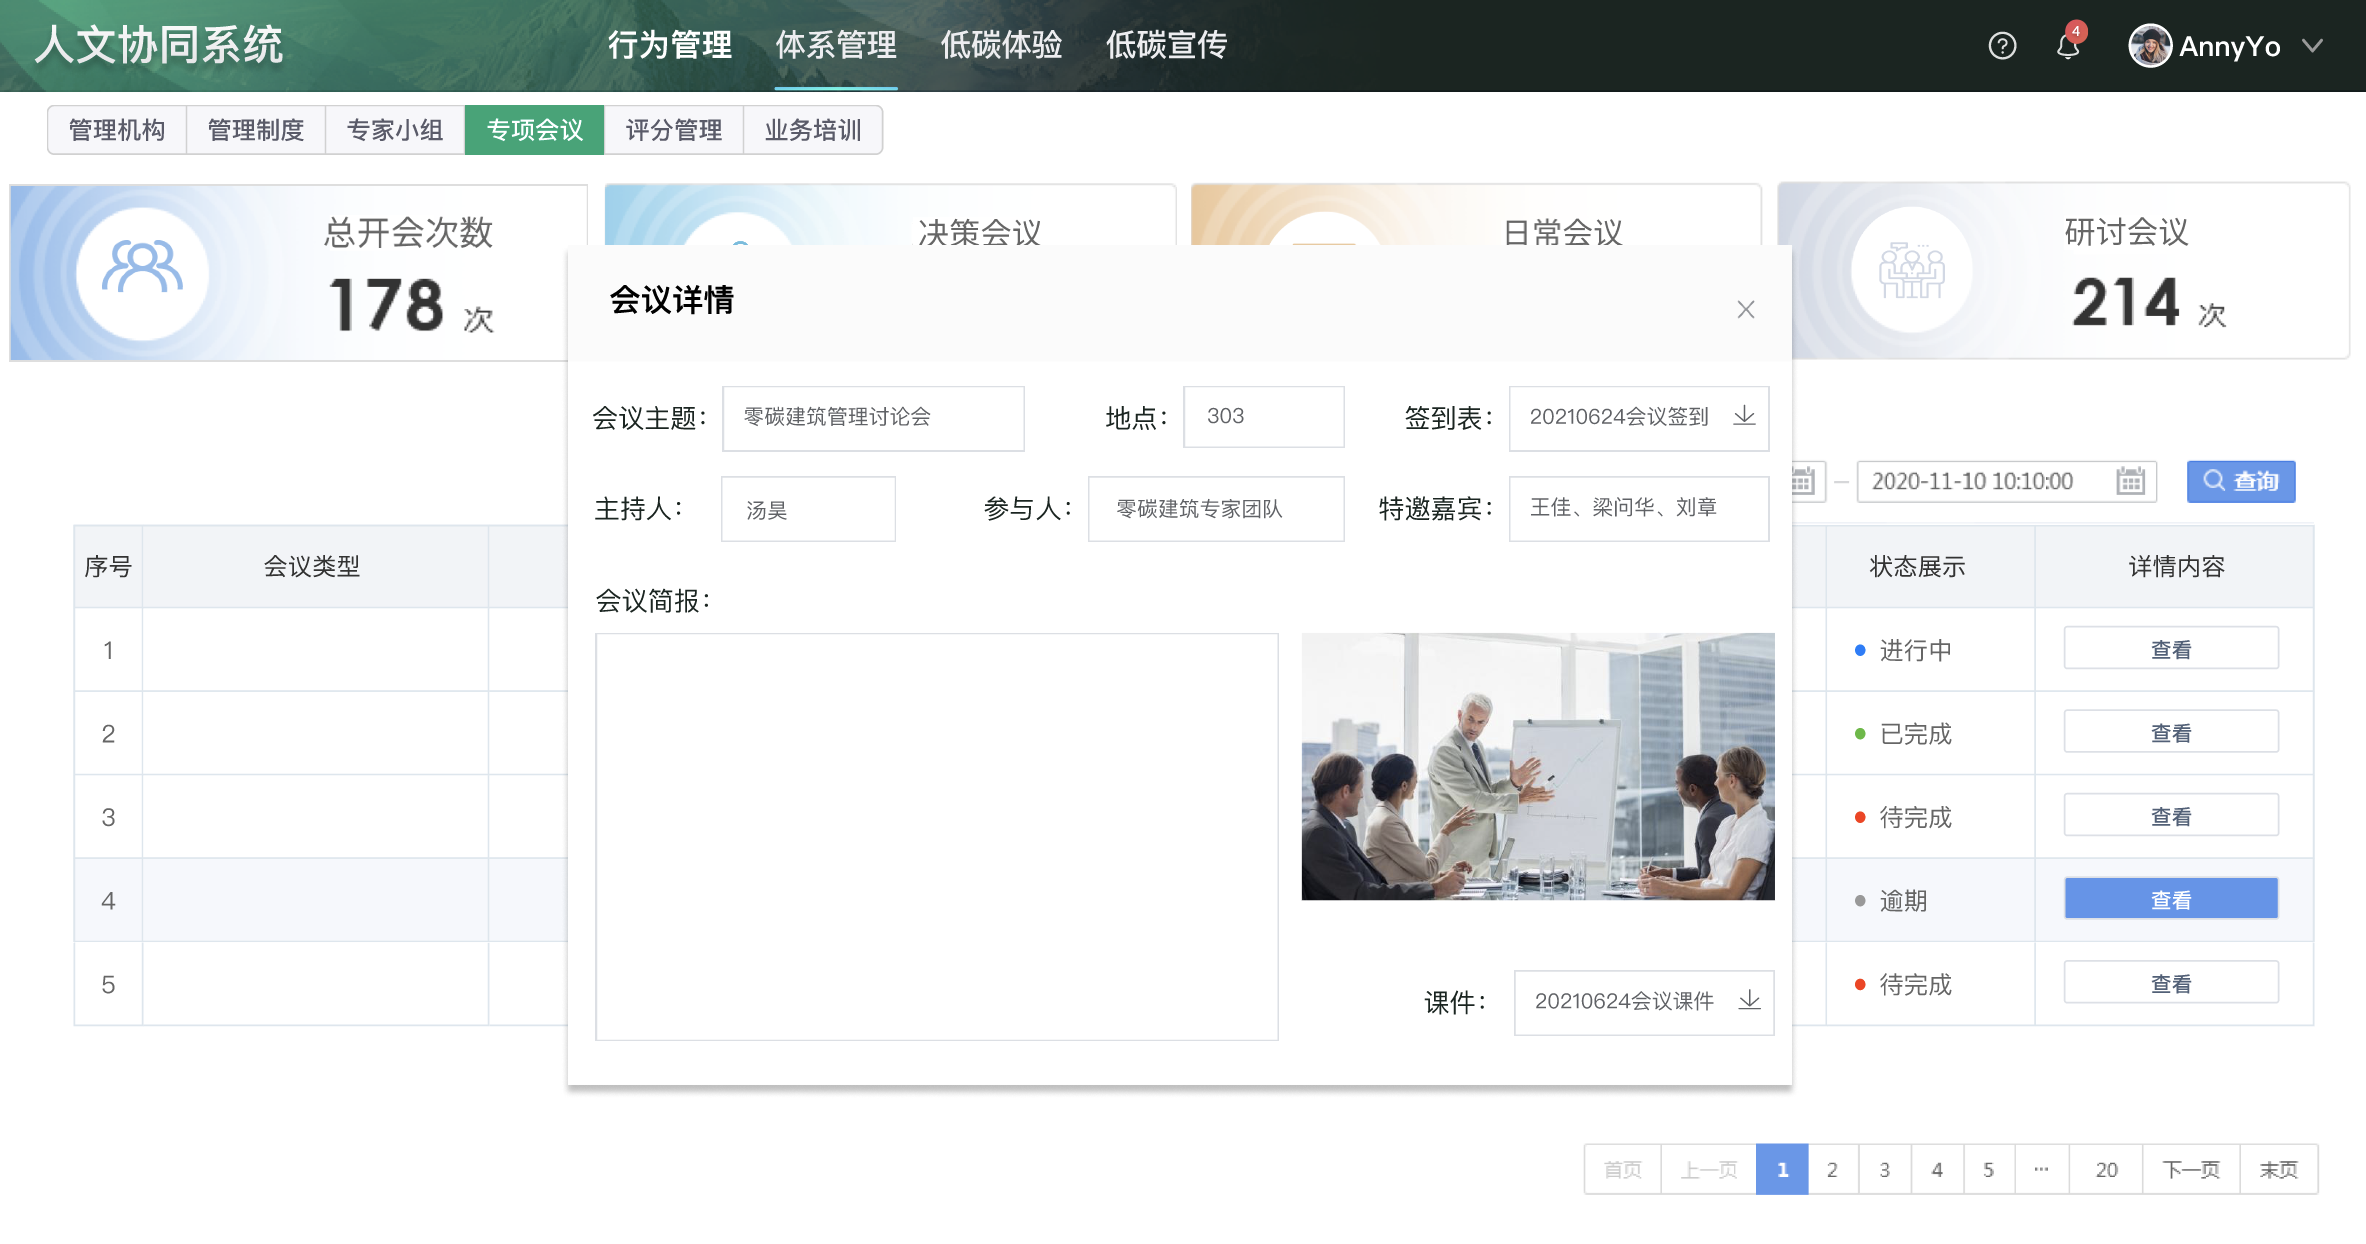
Task: Switch to the 评分管理 tab
Action: (x=673, y=130)
